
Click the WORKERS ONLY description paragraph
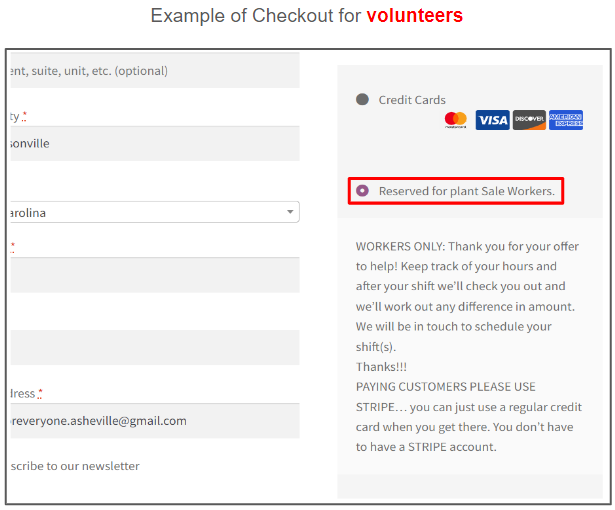coord(467,306)
